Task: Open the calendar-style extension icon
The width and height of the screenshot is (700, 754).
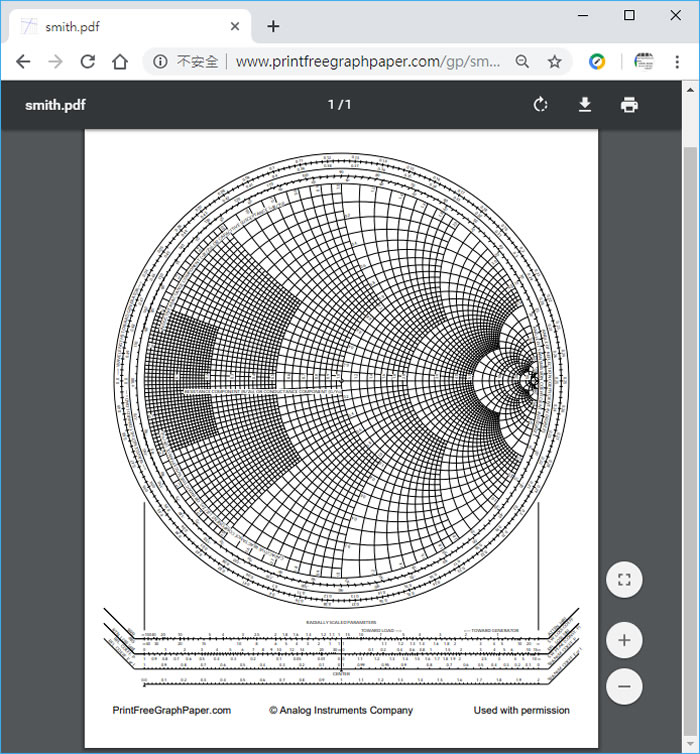Action: tap(644, 62)
